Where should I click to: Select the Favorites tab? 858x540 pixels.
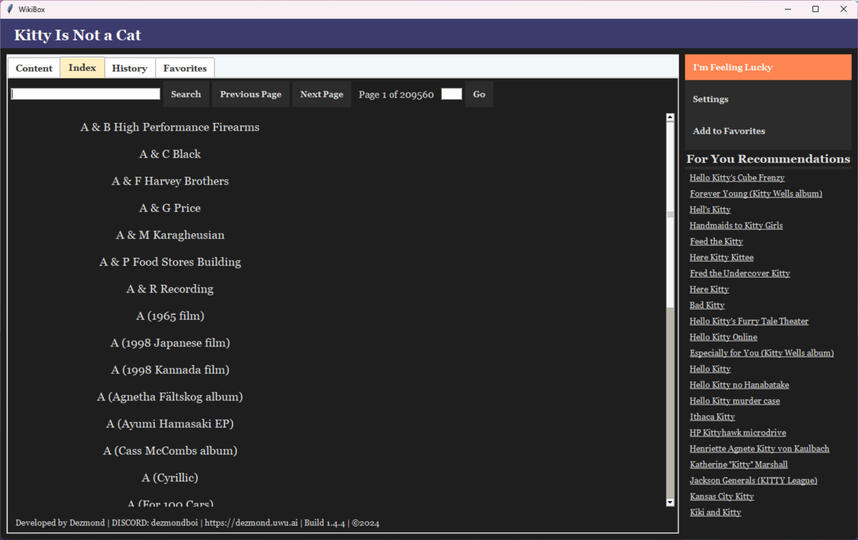(x=185, y=68)
